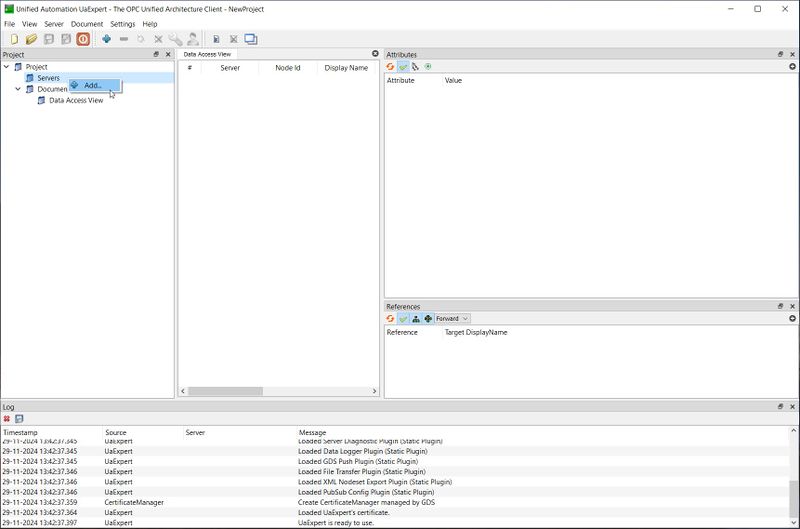Toggle the checkmark button in References toolbar

click(403, 319)
